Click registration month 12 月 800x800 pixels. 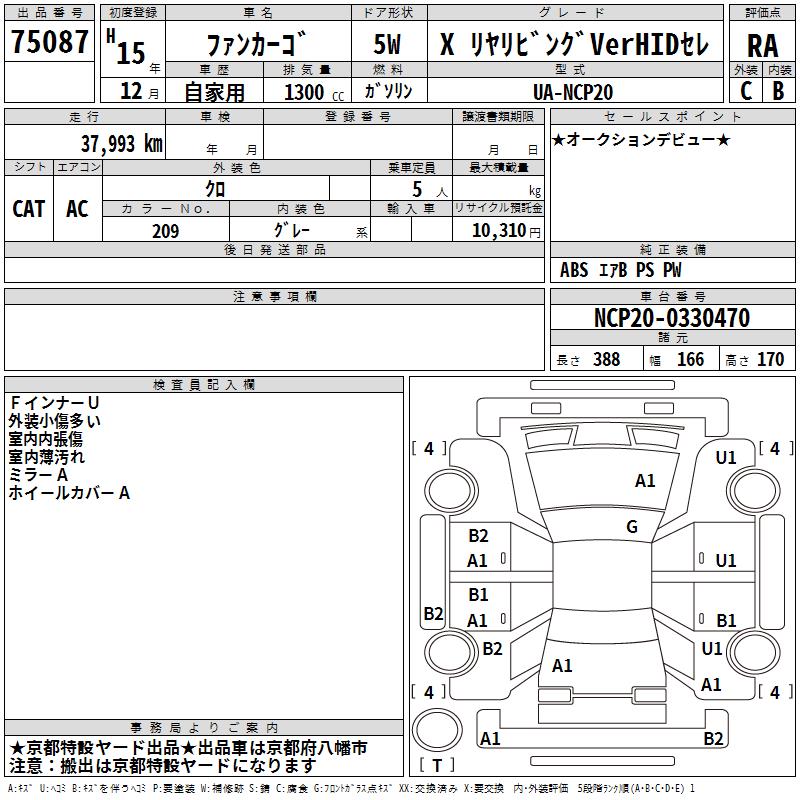tap(139, 91)
